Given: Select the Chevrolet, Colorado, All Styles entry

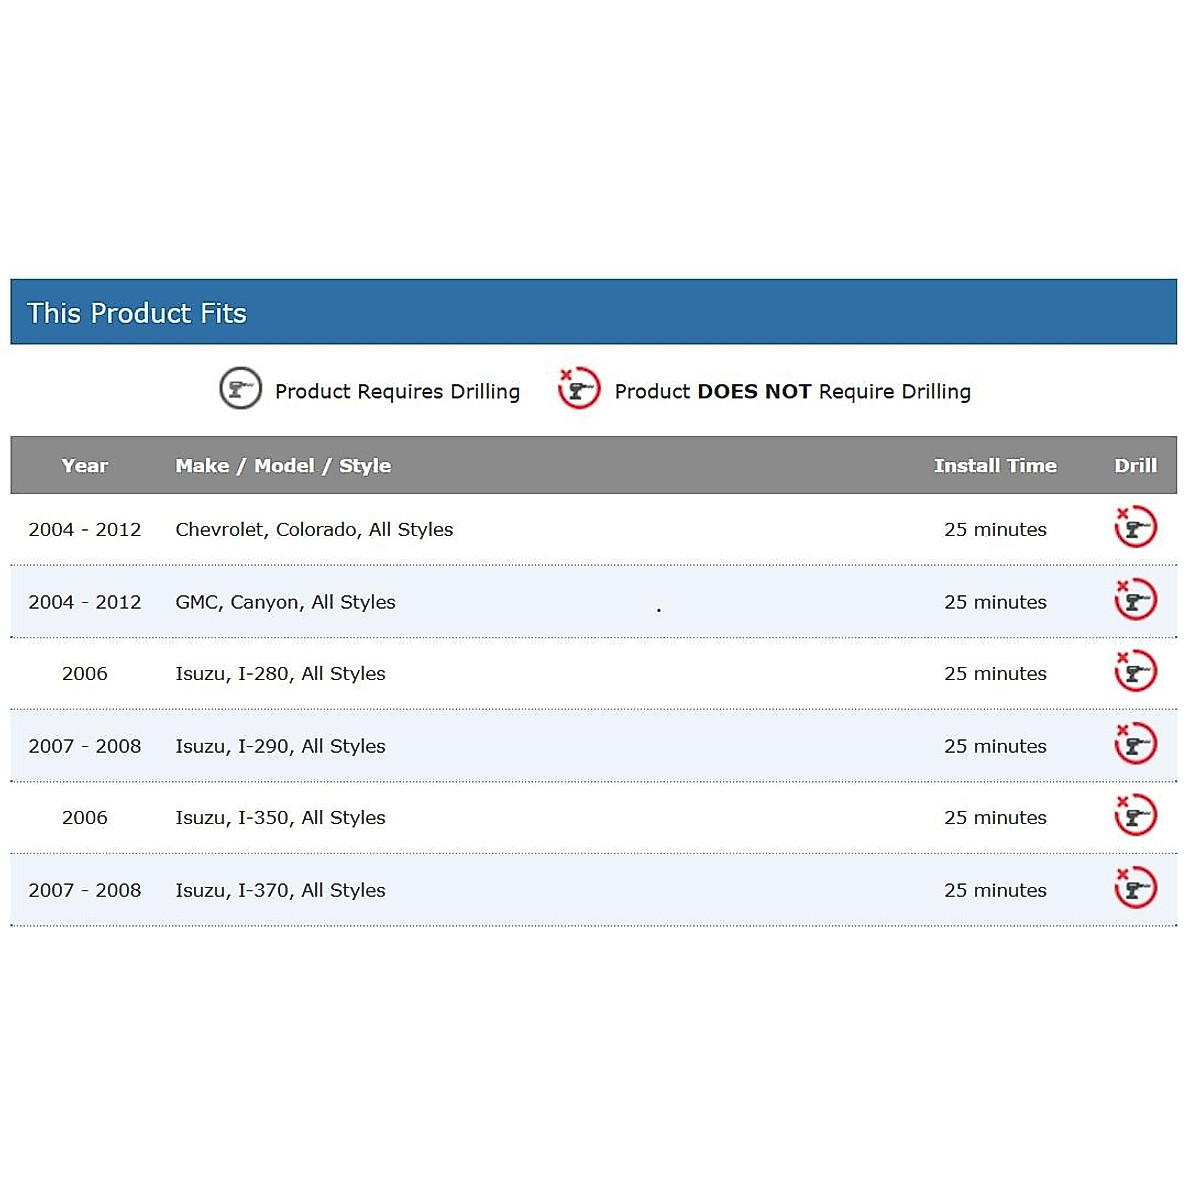Looking at the screenshot, I should pos(314,530).
